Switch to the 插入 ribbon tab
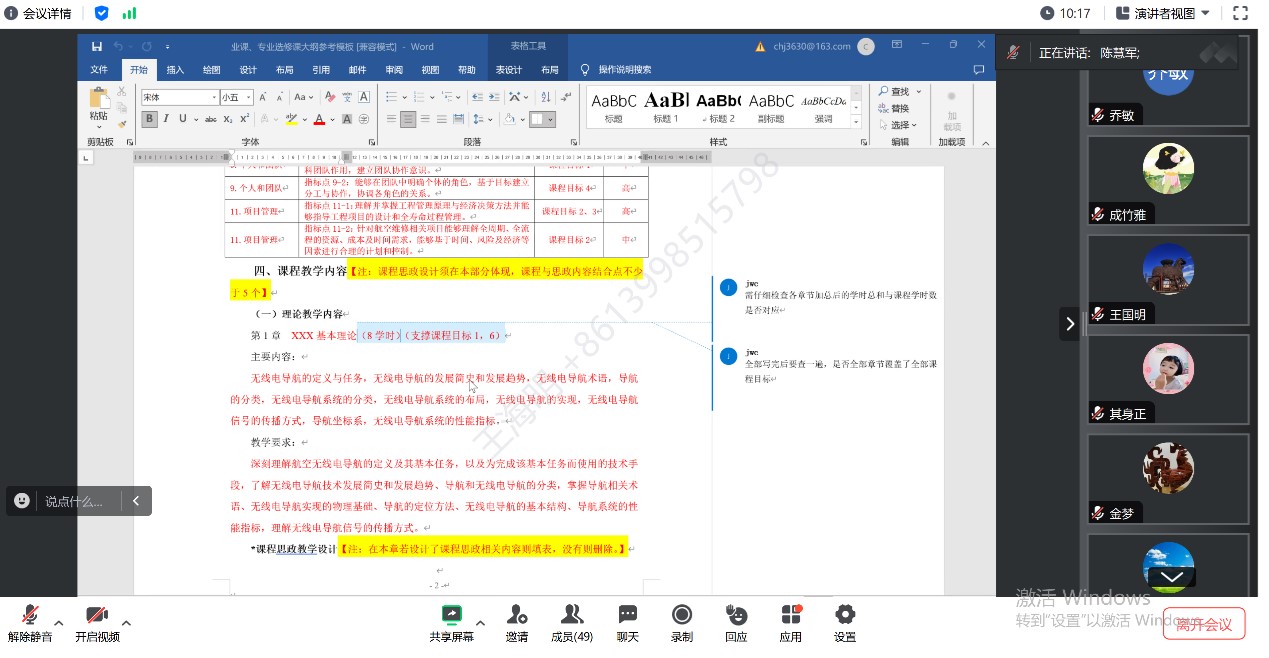 (x=175, y=70)
